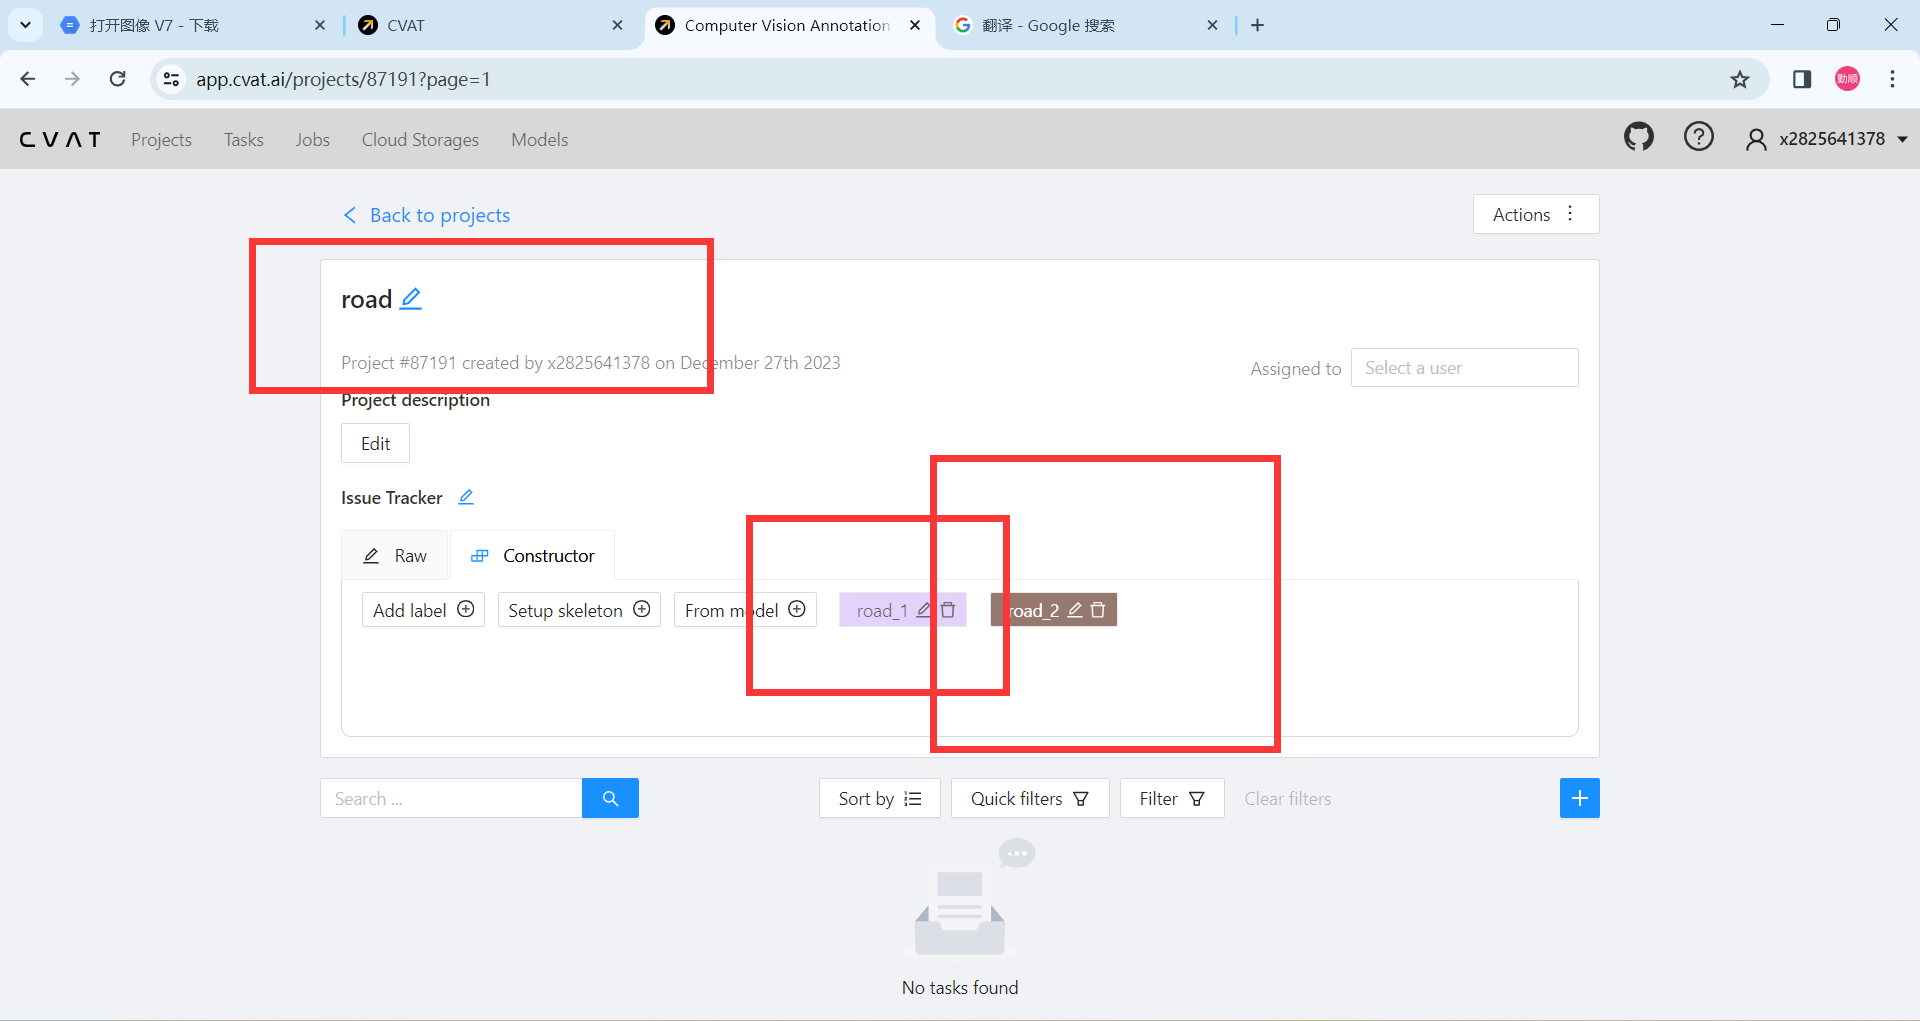
Task: Open the Actions menu
Action: (1535, 214)
